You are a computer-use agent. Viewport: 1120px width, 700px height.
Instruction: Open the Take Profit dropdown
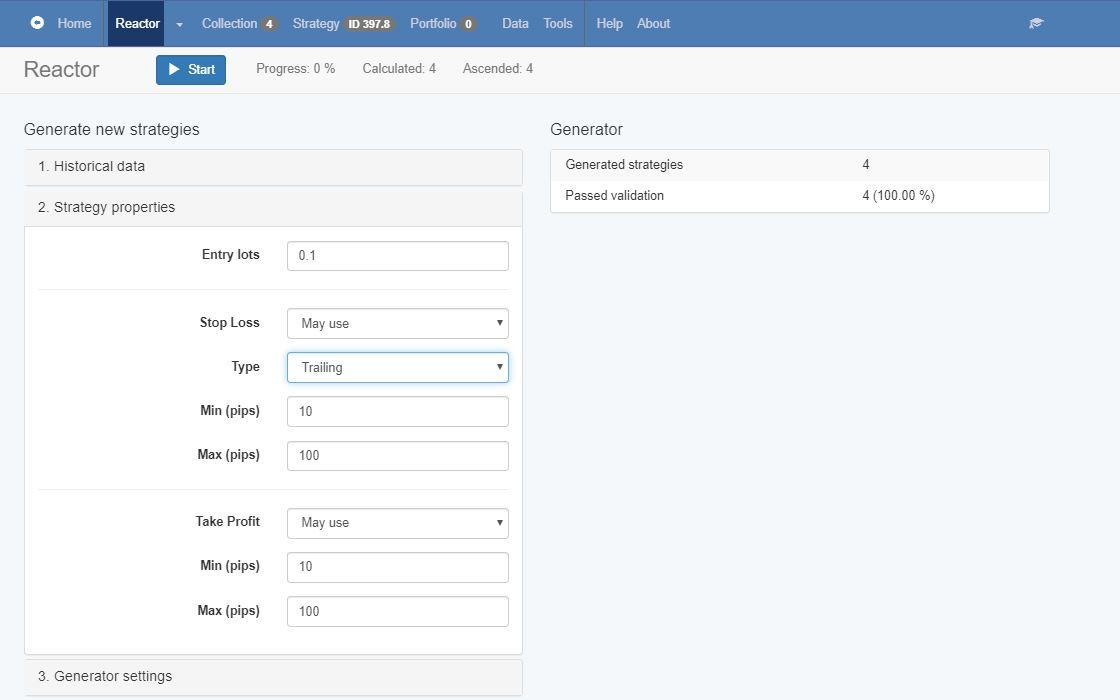click(x=398, y=523)
